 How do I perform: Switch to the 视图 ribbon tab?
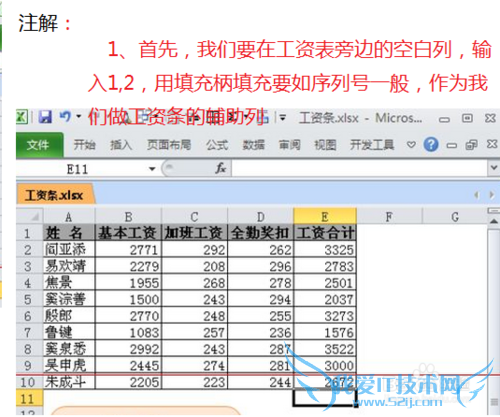(x=325, y=145)
